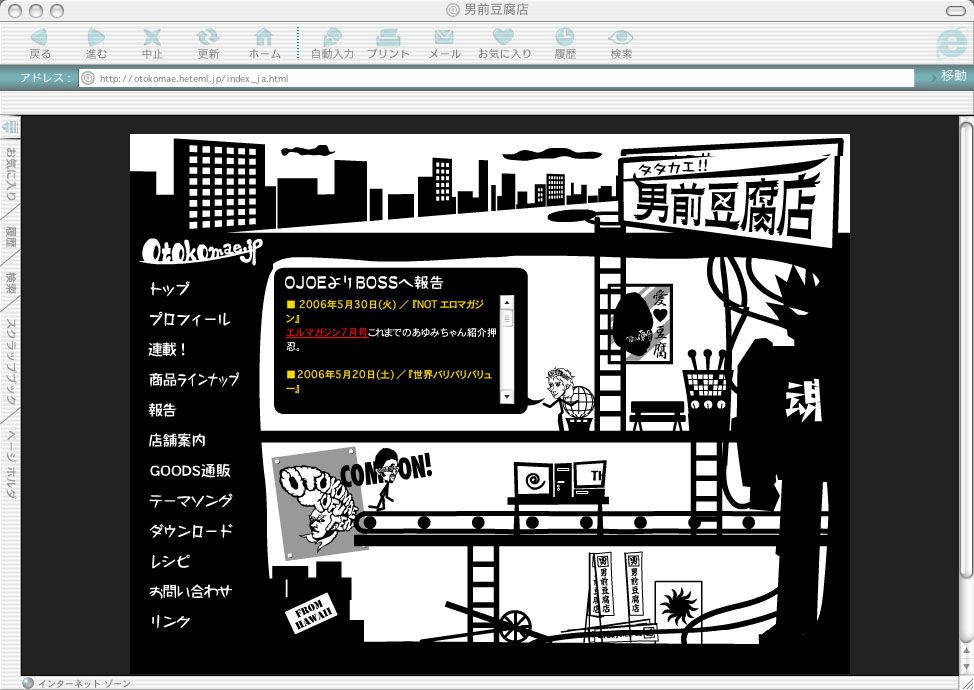Image resolution: width=974 pixels, height=690 pixels.
Task: Click the page scrollbar down arrow
Action: (x=966, y=666)
